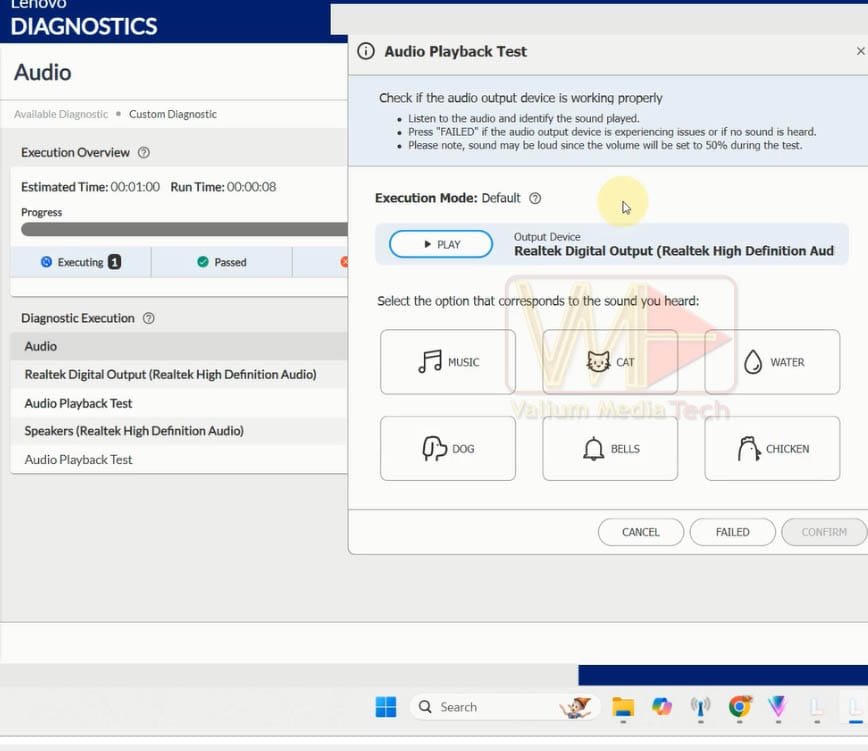Open the Windows Start menu
The width and height of the screenshot is (868, 751).
pyautogui.click(x=386, y=707)
